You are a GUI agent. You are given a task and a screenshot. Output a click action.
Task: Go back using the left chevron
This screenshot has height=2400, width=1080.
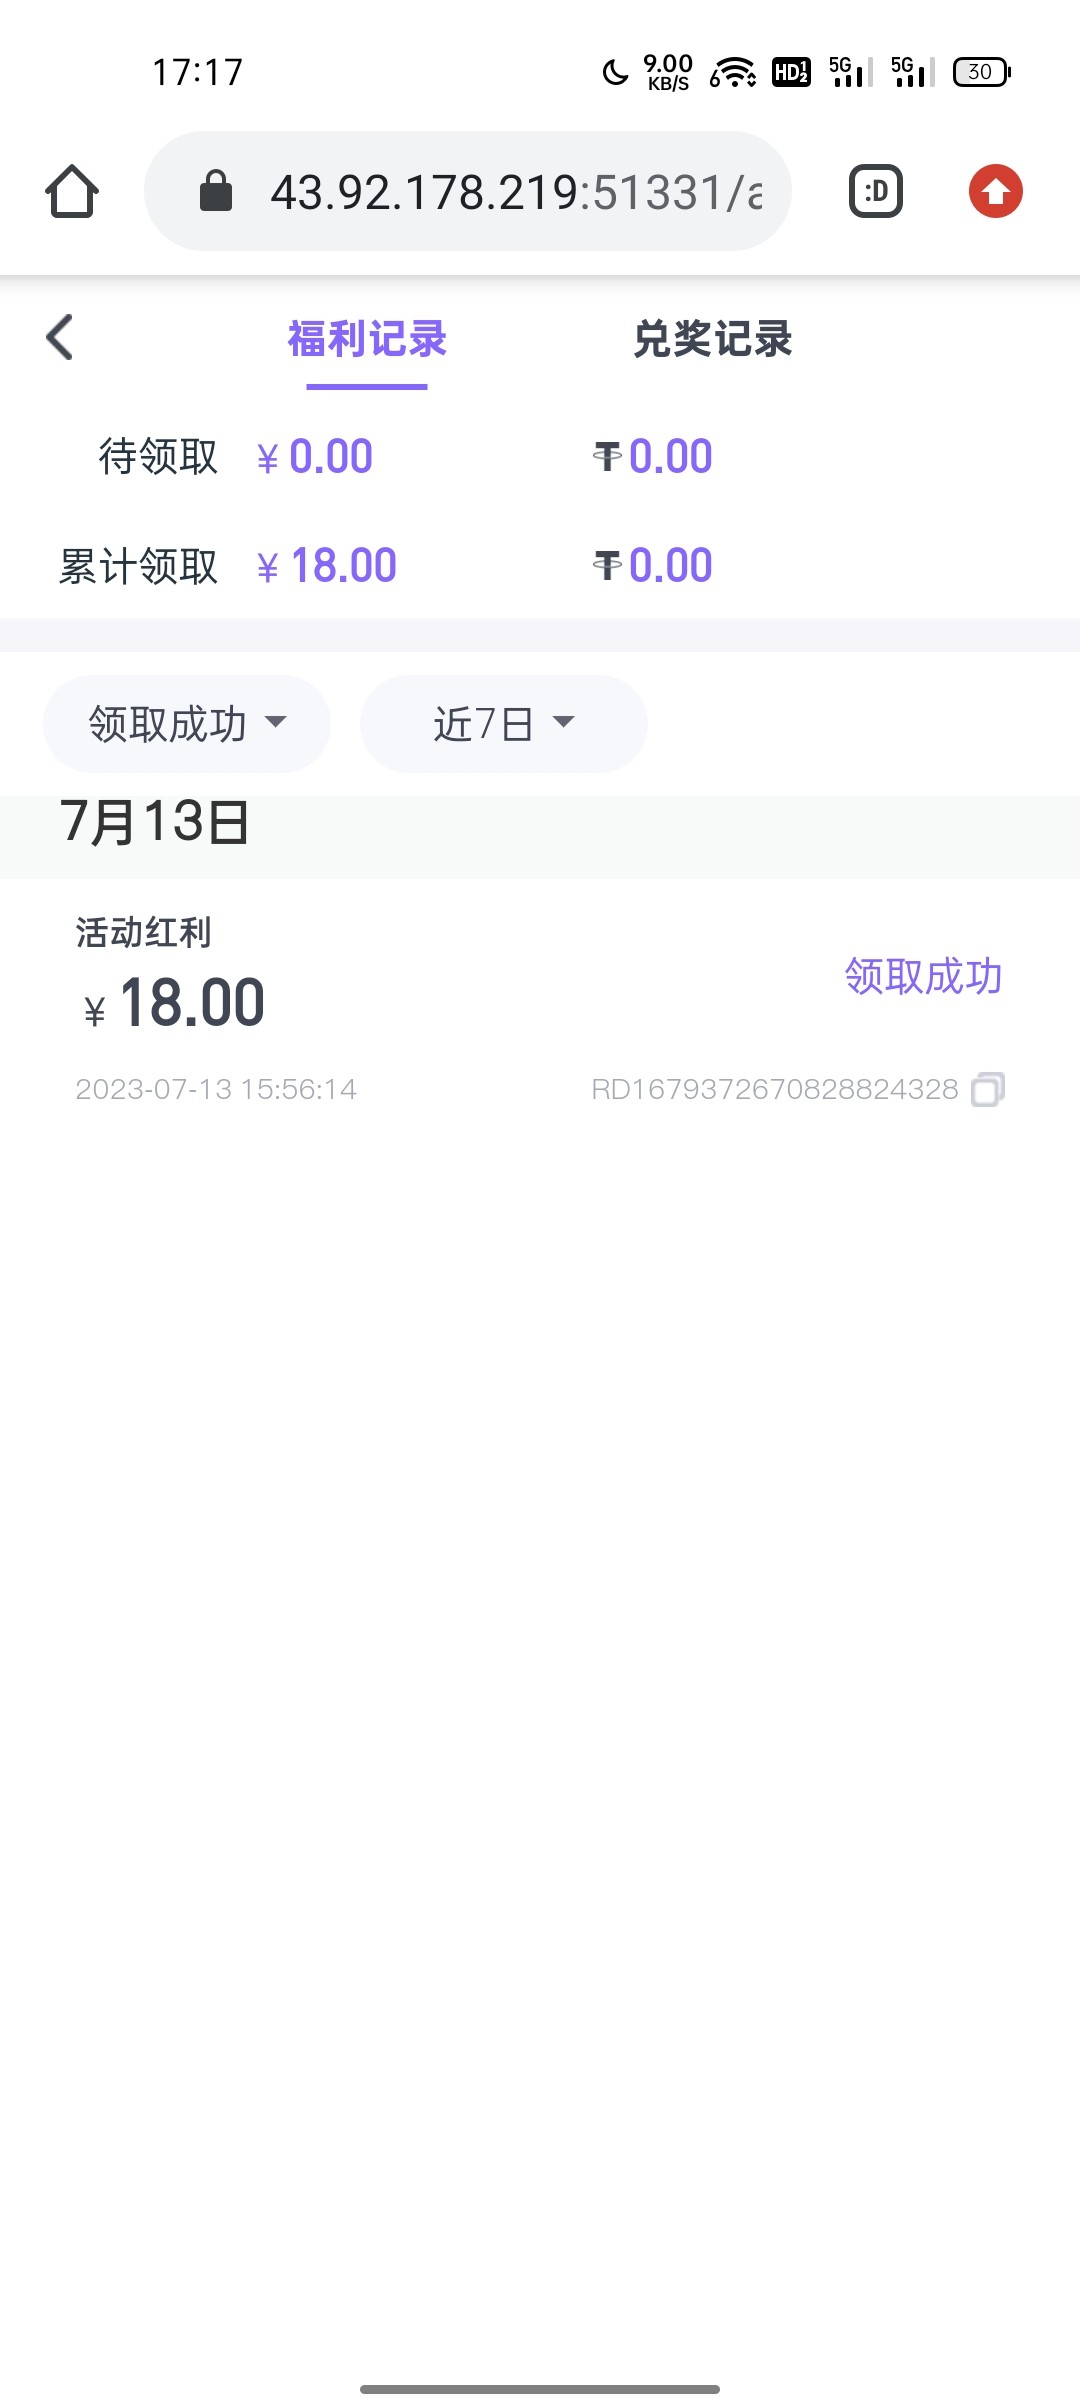(60, 337)
